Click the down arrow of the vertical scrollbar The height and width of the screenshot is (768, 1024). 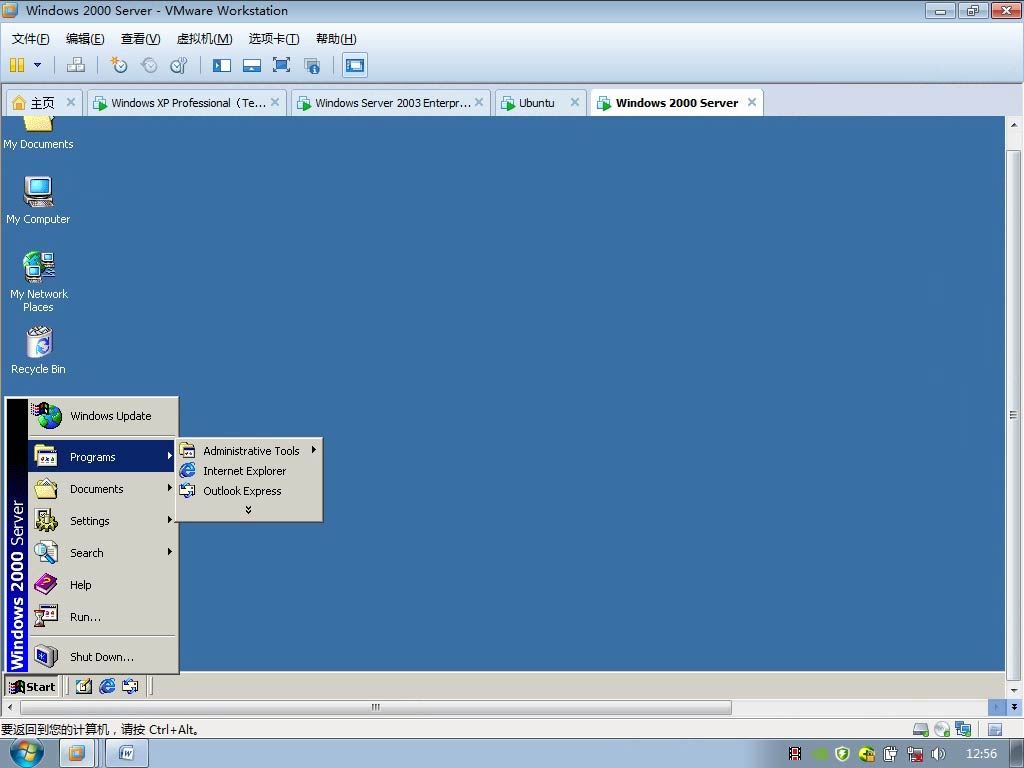1014,690
